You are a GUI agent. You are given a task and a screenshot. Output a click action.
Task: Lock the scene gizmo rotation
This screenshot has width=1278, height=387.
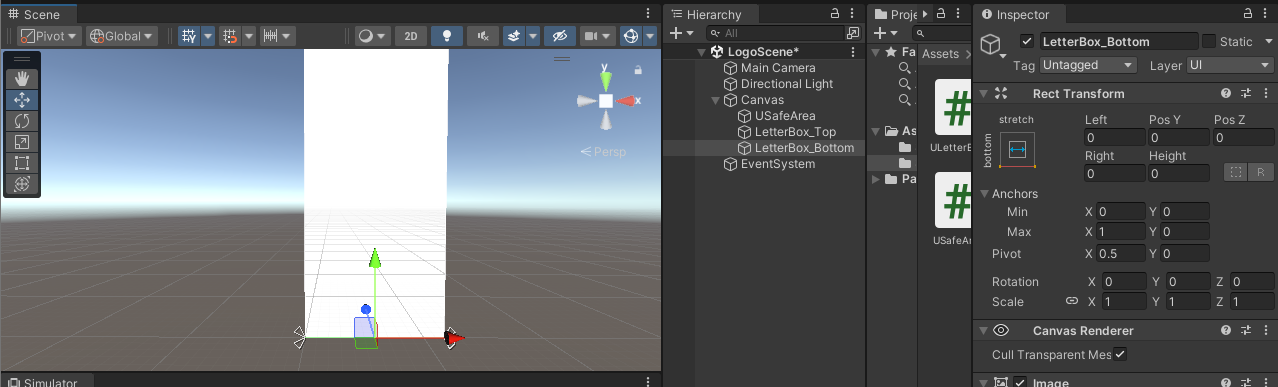click(638, 70)
